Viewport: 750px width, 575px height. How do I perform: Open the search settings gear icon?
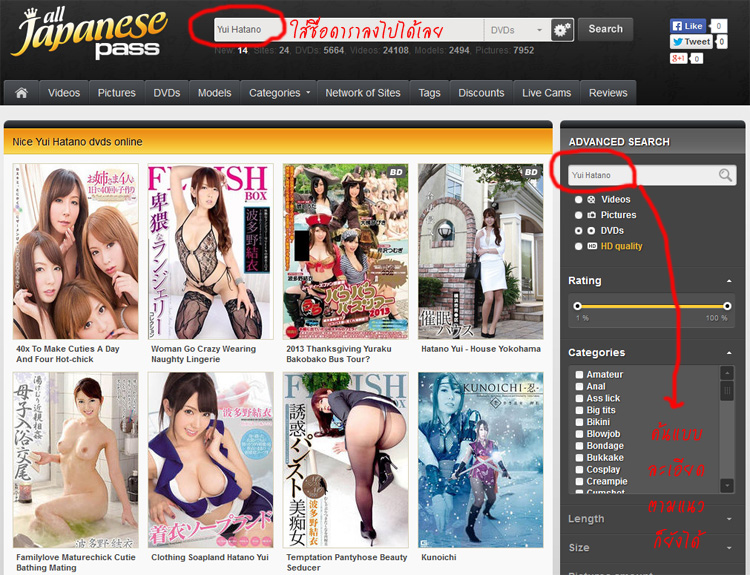(x=562, y=30)
